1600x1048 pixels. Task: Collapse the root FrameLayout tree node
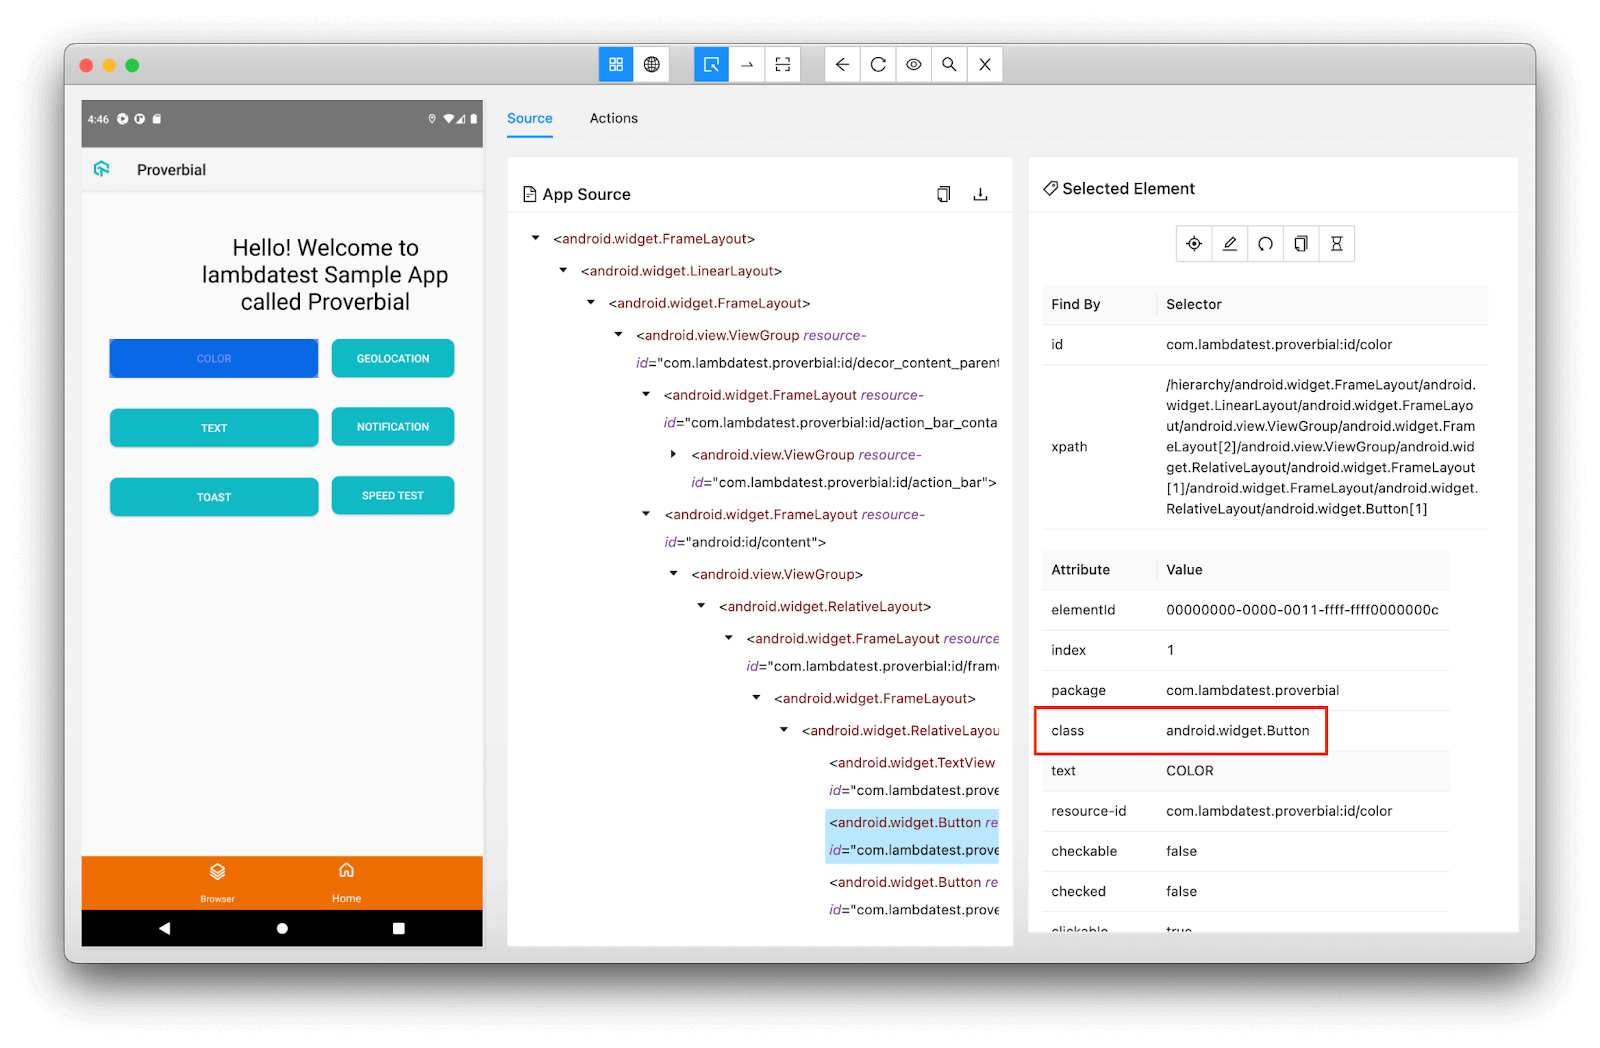click(x=534, y=239)
